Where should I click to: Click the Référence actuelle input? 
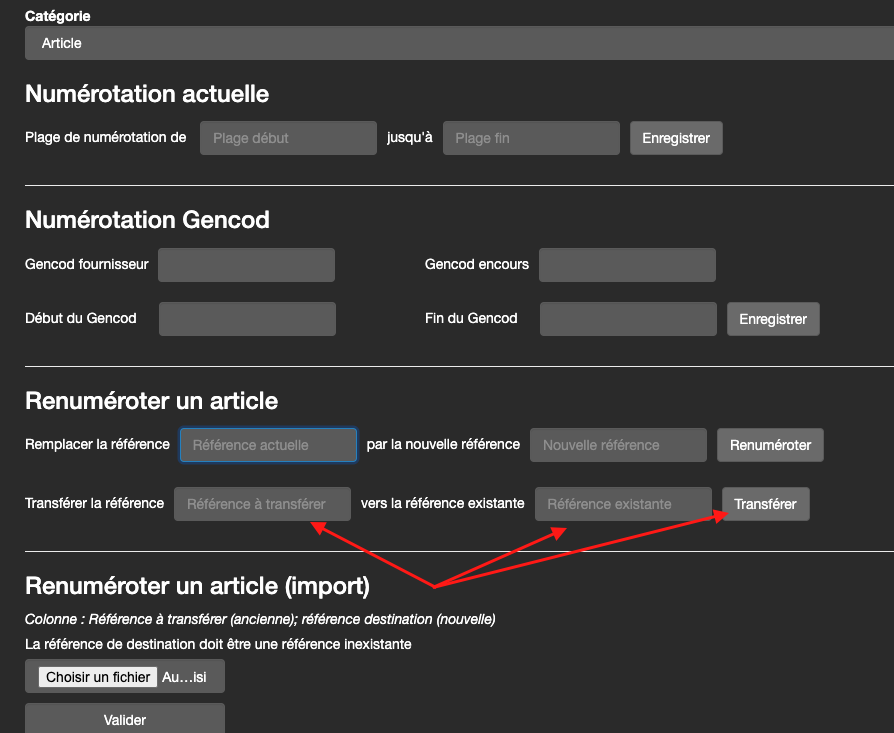(x=268, y=445)
